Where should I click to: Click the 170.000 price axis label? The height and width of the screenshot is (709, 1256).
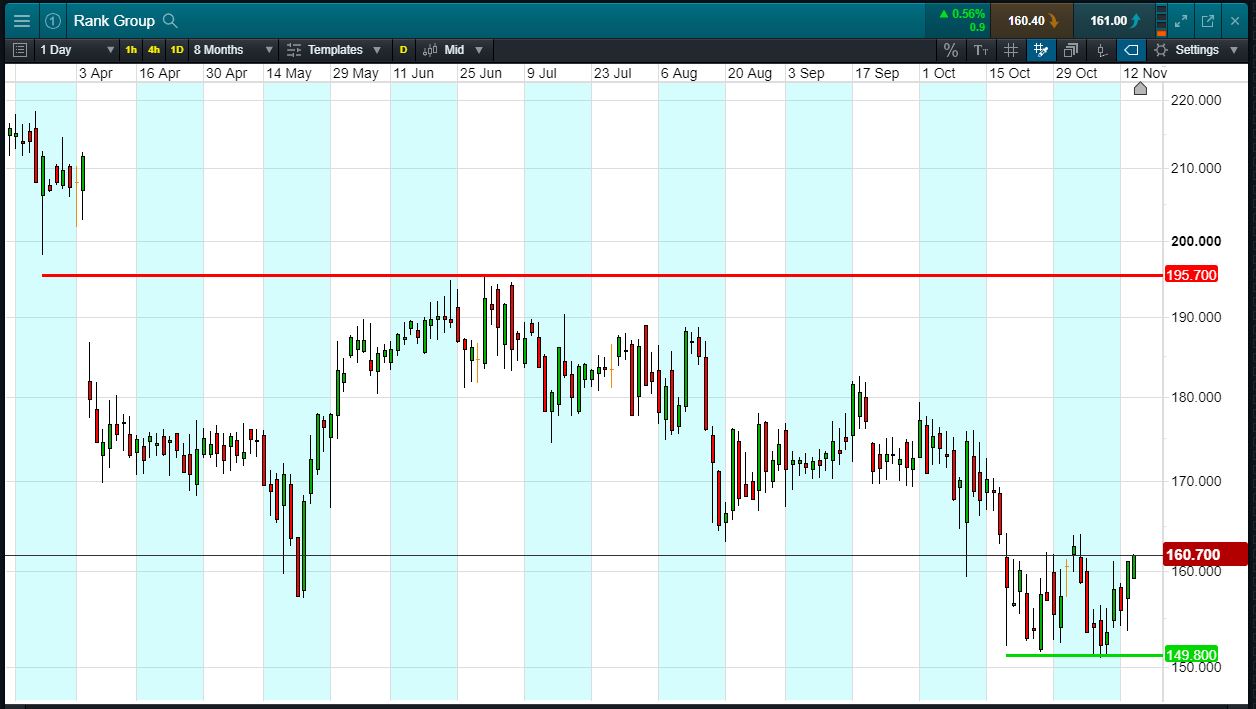1195,481
